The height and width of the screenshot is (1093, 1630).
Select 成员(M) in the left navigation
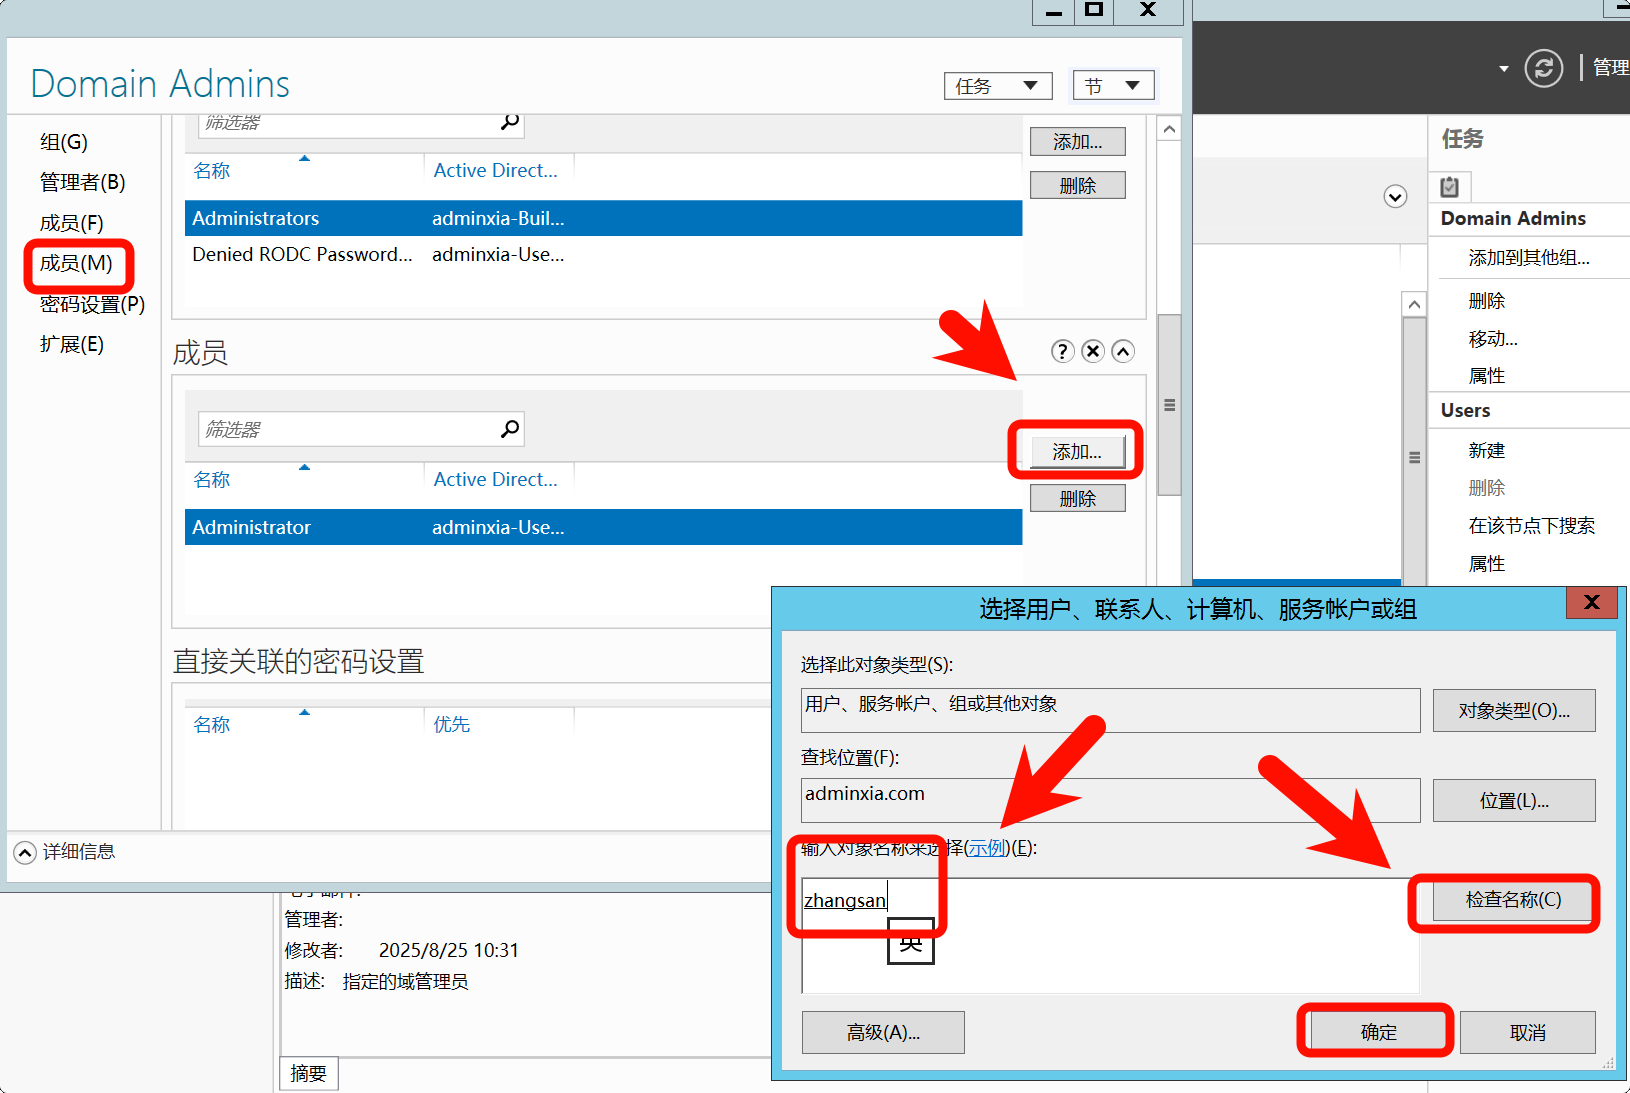(x=76, y=264)
